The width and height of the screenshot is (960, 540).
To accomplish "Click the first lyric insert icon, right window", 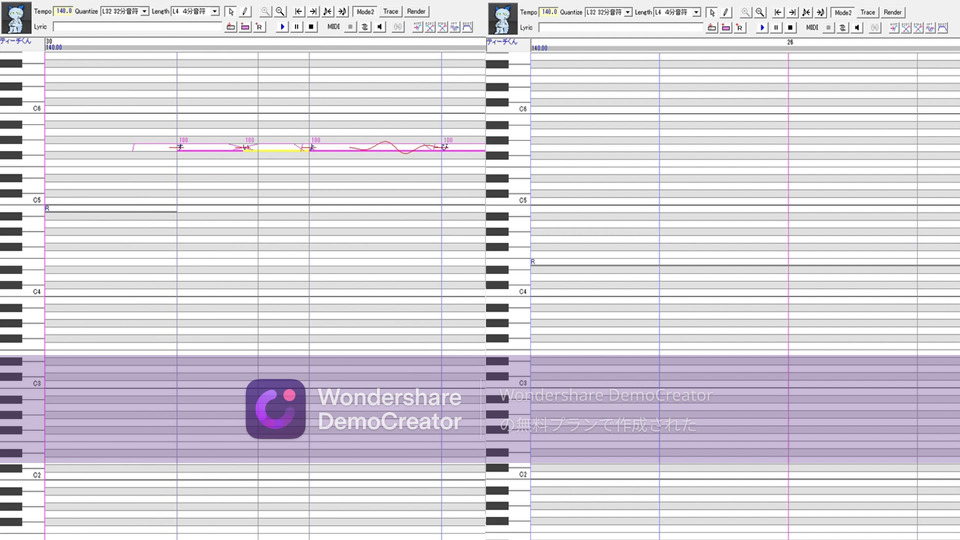I will pos(711,28).
